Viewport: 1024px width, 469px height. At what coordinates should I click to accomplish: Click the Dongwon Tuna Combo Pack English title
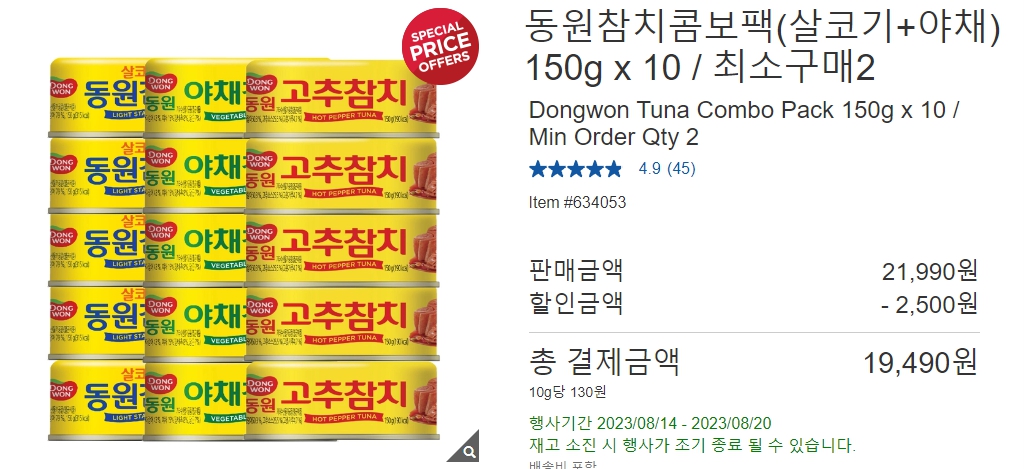click(743, 123)
